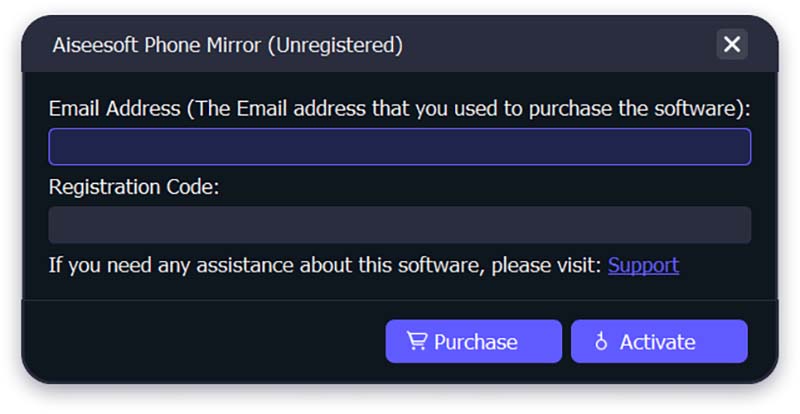Image resolution: width=800 pixels, height=414 pixels.
Task: Activate the software with the Activate text
Action: pos(657,342)
